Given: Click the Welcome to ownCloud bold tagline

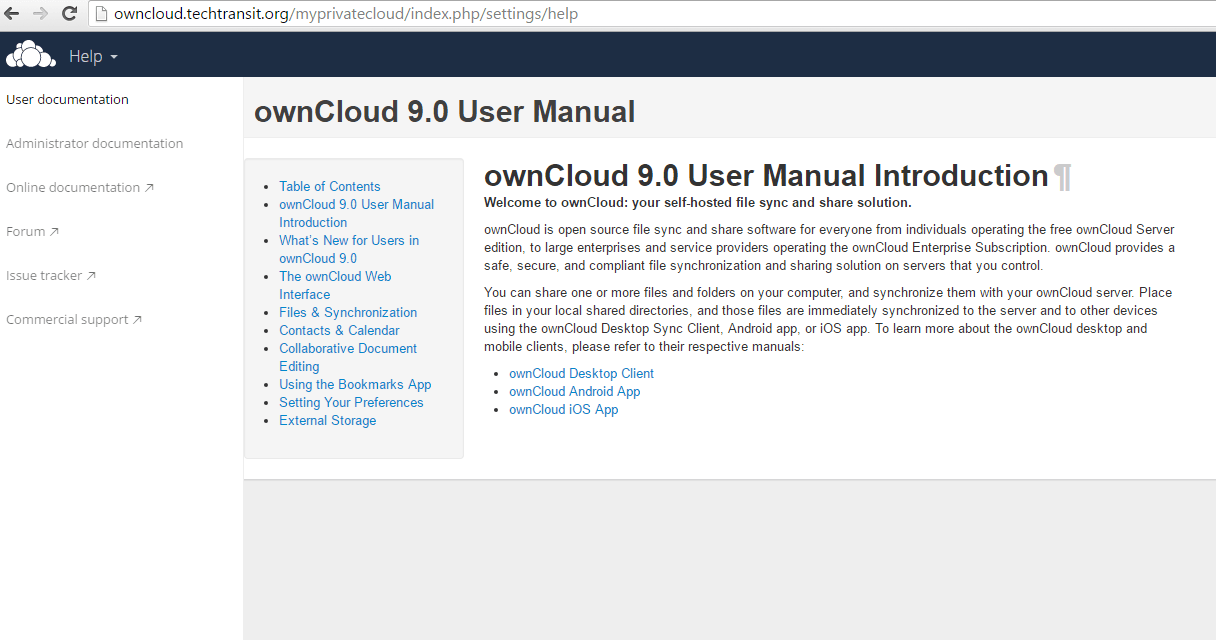Looking at the screenshot, I should click(x=698, y=202).
